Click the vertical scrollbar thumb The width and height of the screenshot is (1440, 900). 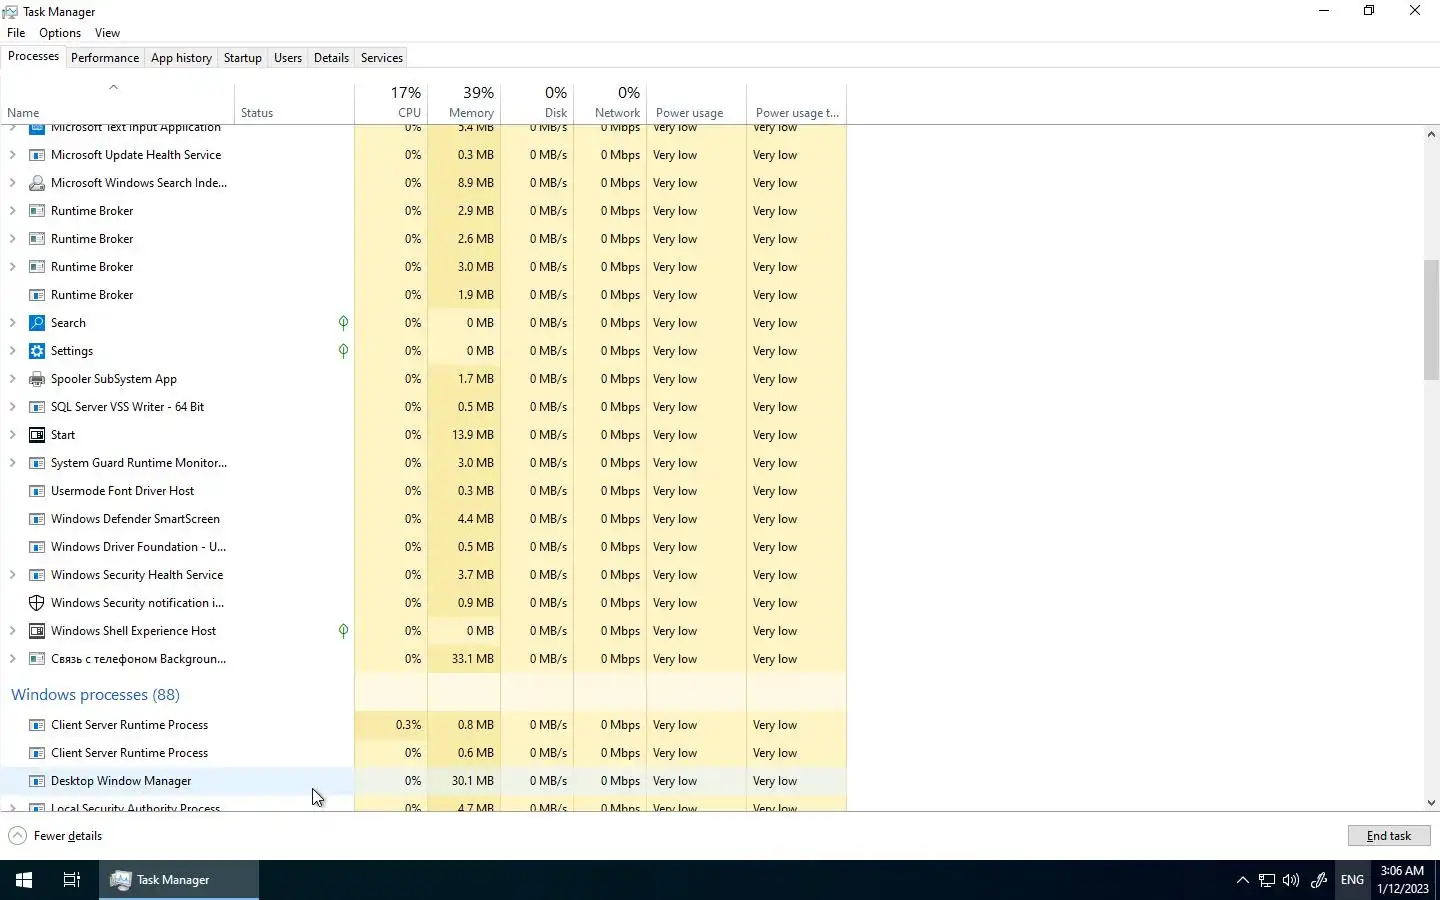pos(1432,320)
